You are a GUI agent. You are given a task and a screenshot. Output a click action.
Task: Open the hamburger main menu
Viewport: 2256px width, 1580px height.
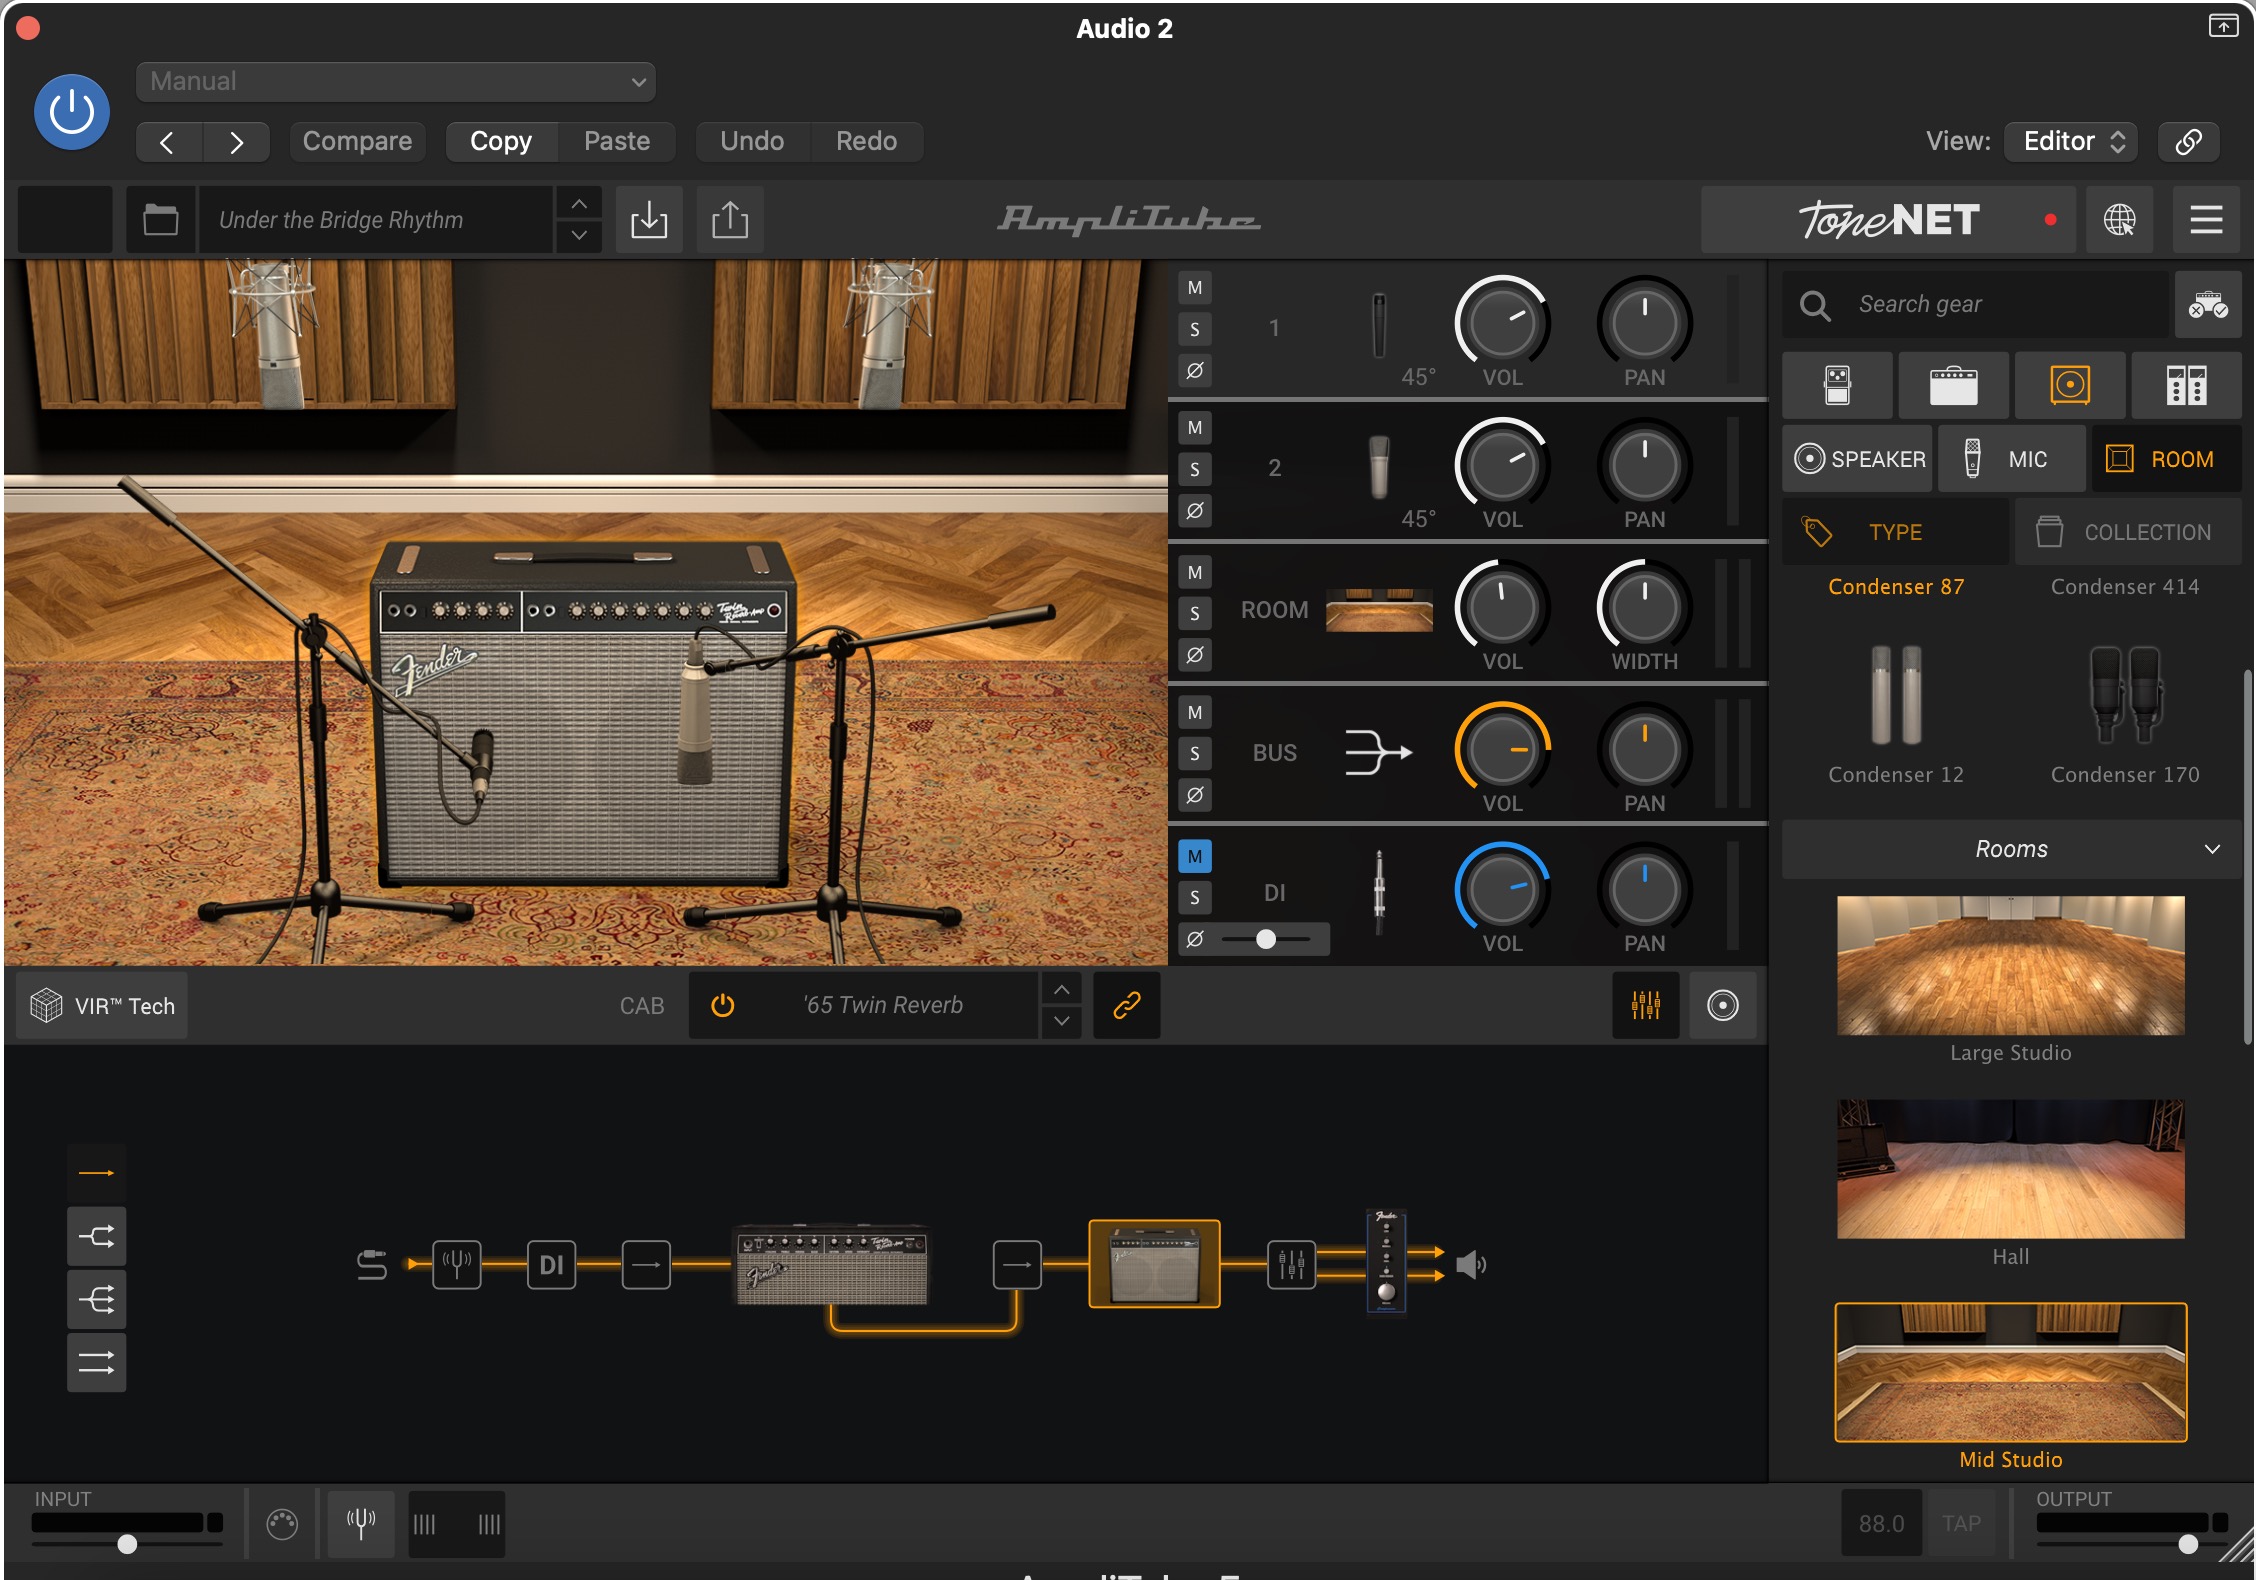click(x=2206, y=219)
